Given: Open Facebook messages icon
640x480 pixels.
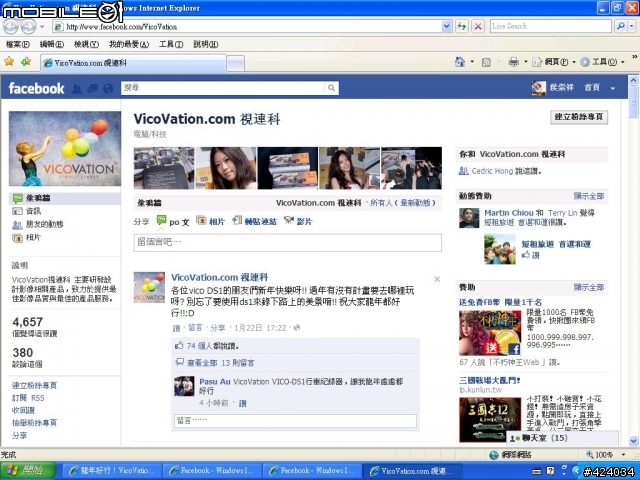Looking at the screenshot, I should [92, 88].
